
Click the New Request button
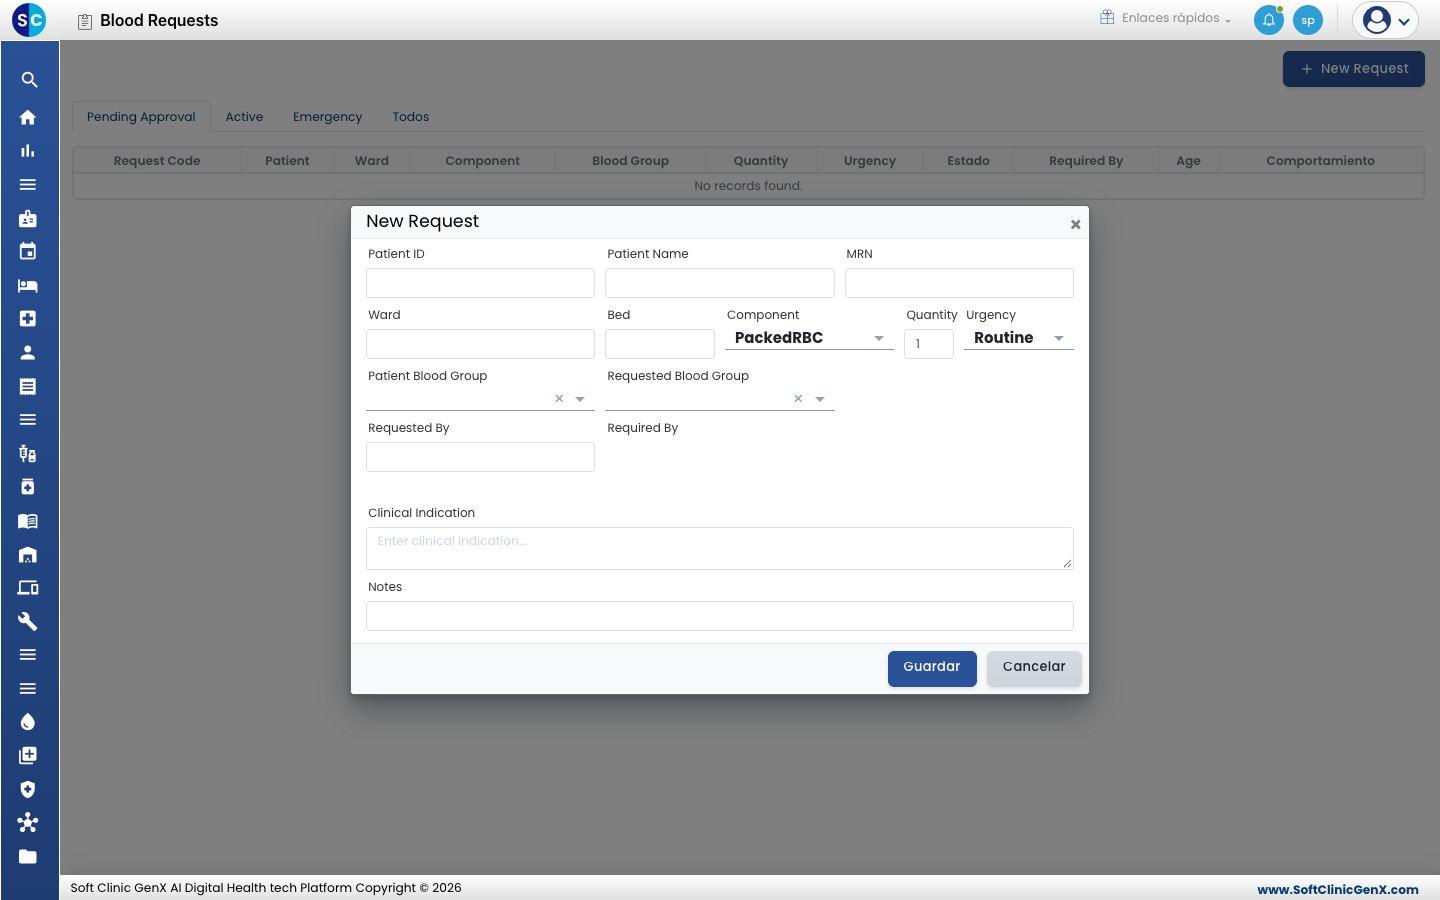coord(1354,69)
